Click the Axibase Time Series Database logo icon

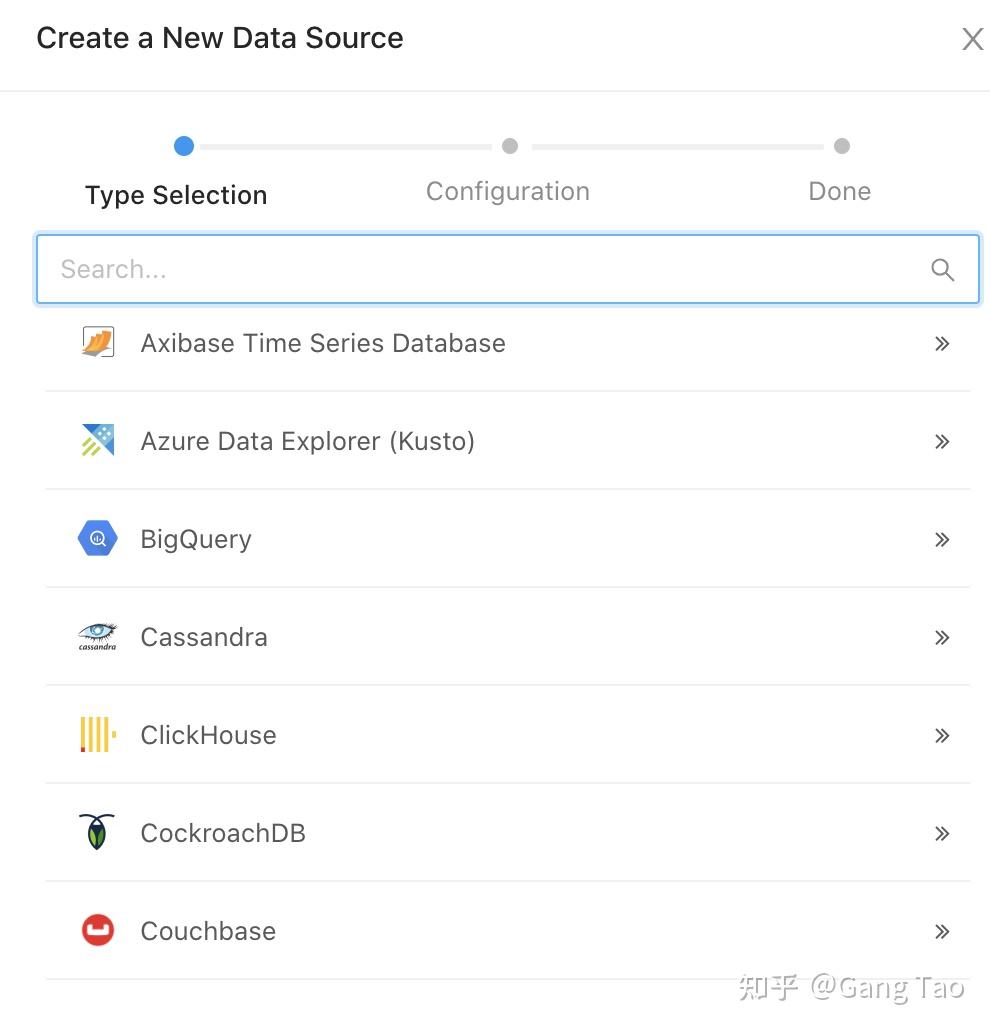point(98,343)
